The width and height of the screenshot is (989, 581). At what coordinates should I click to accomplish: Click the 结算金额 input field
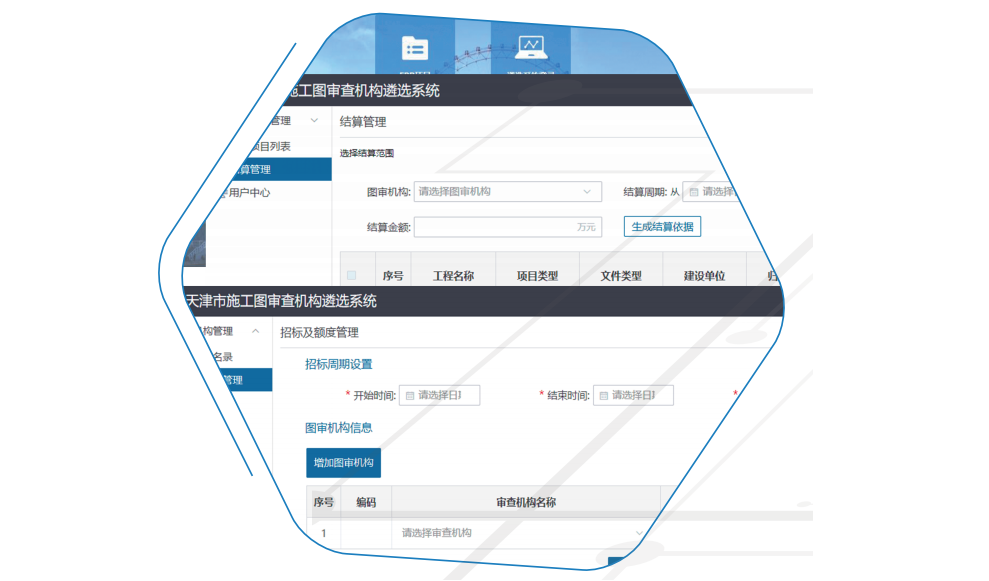[495, 227]
